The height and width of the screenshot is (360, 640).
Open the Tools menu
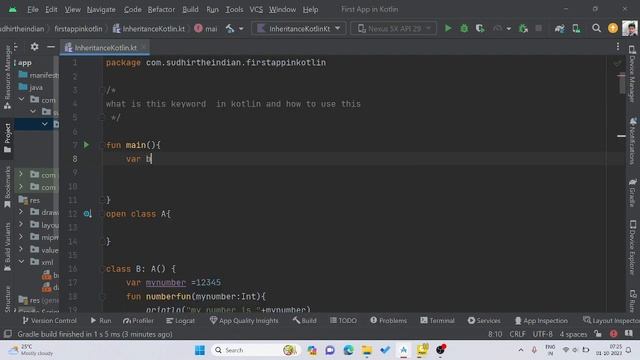point(234,9)
